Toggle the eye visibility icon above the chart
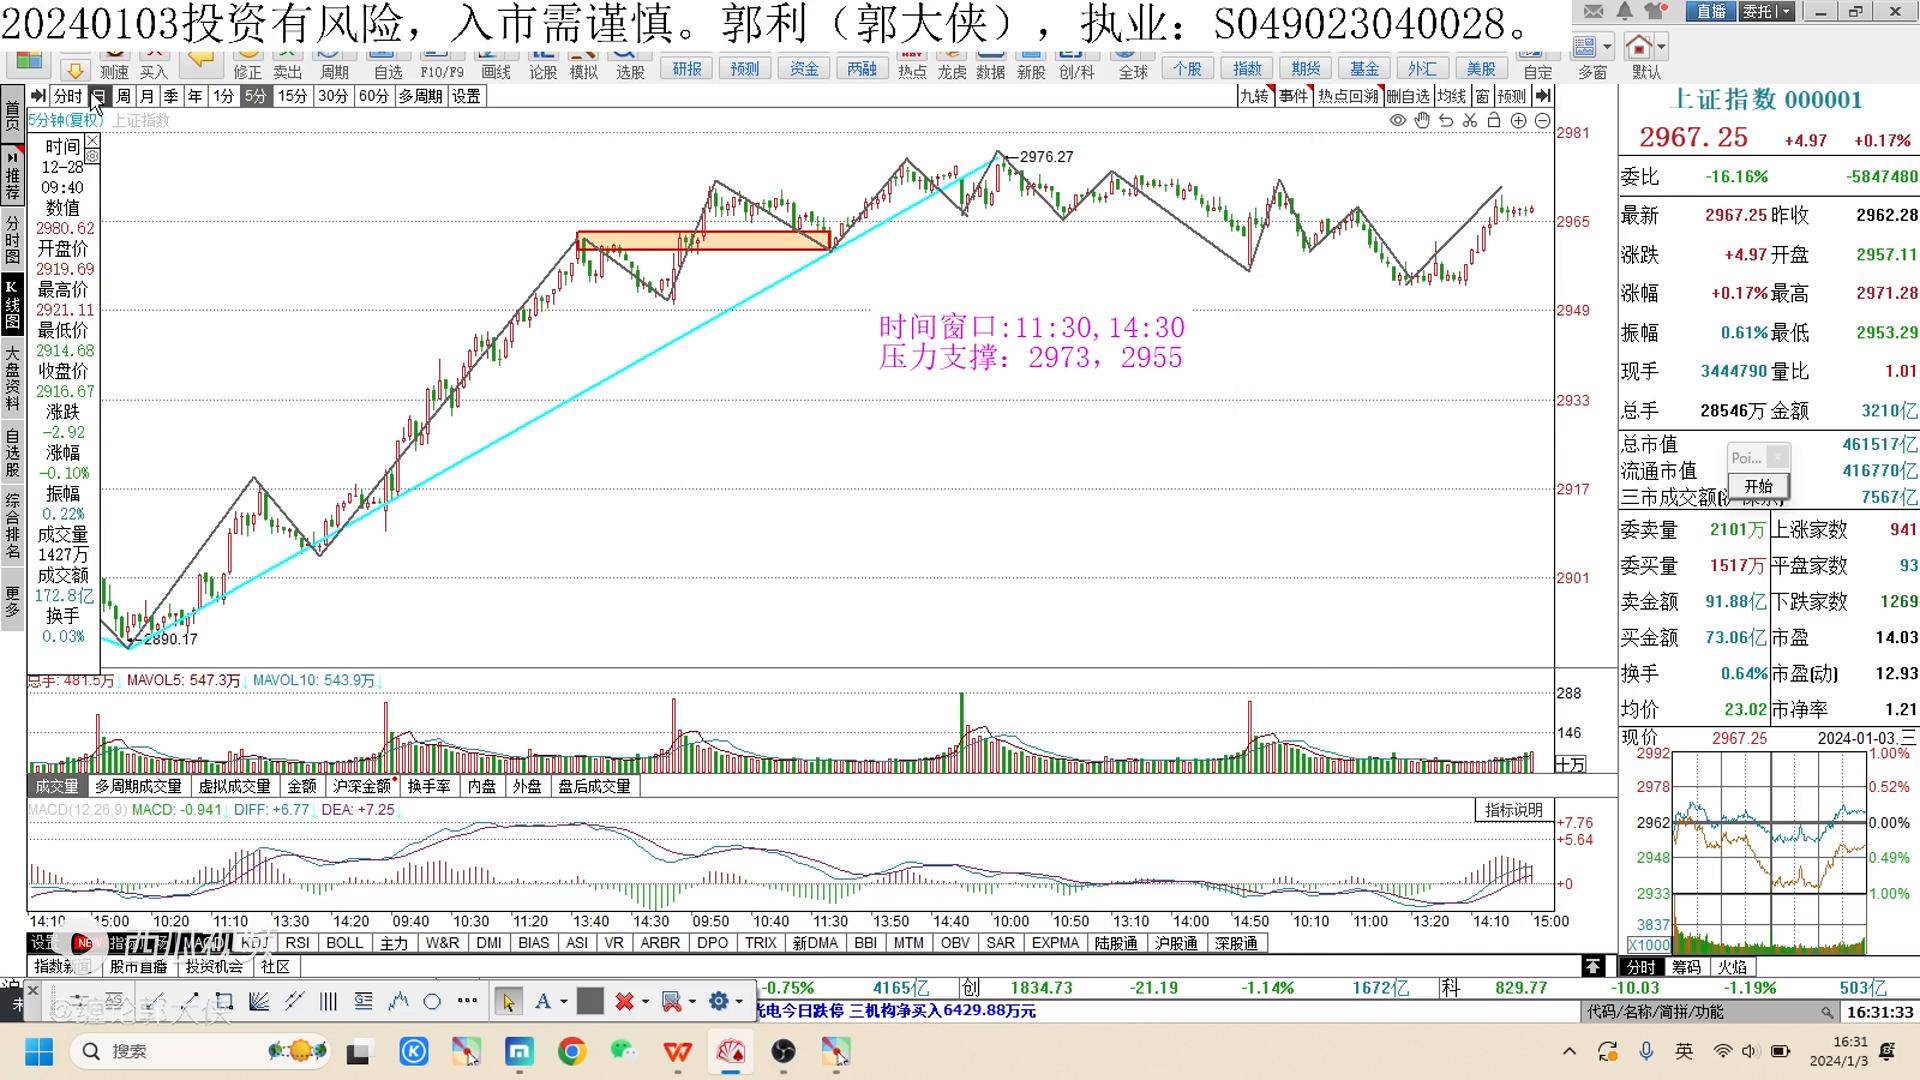Image resolution: width=1920 pixels, height=1080 pixels. pos(1398,120)
